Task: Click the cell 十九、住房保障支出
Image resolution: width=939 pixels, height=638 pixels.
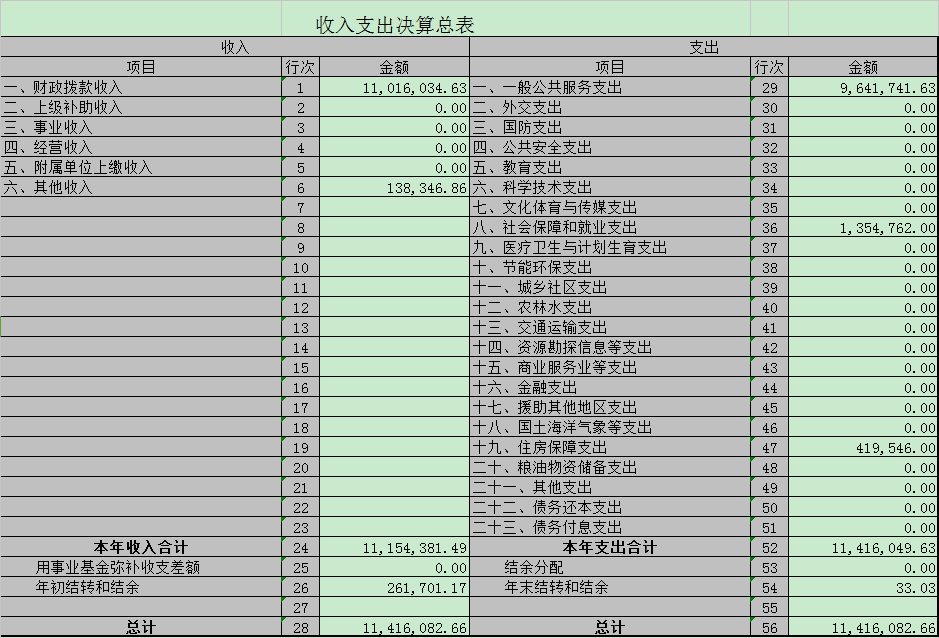Action: coord(610,447)
